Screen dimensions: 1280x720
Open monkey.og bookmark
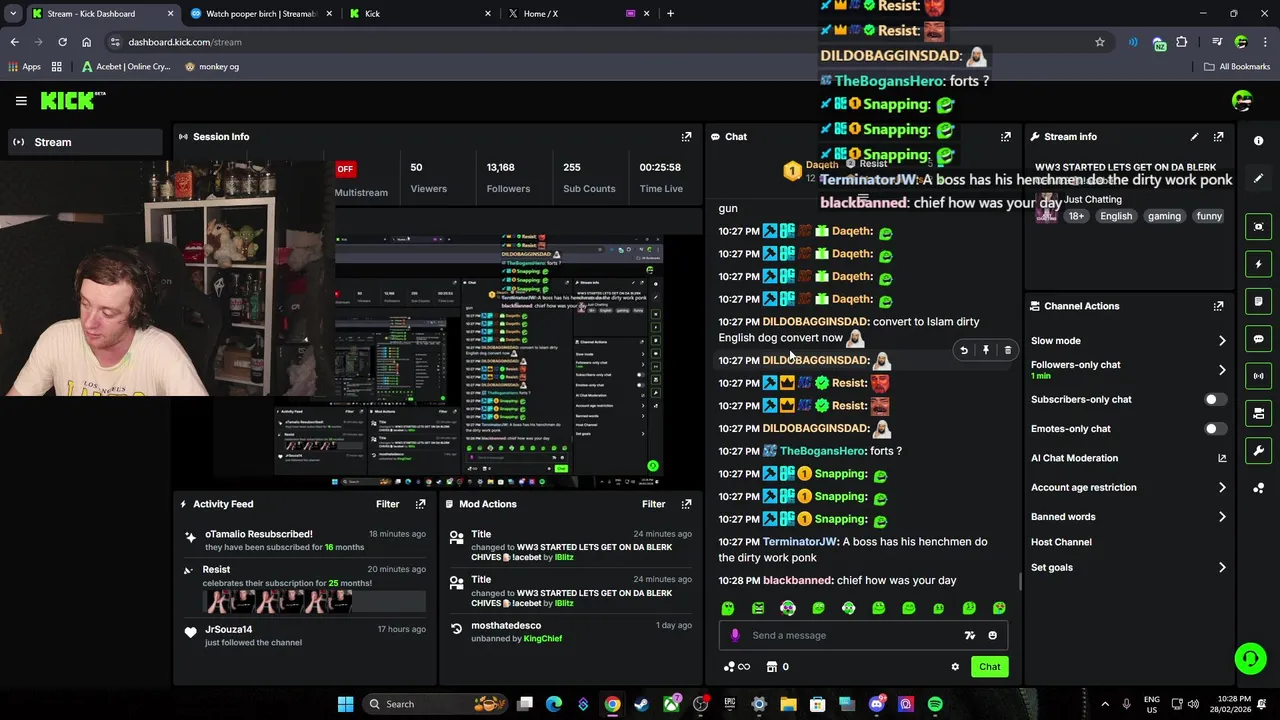coord(212,67)
